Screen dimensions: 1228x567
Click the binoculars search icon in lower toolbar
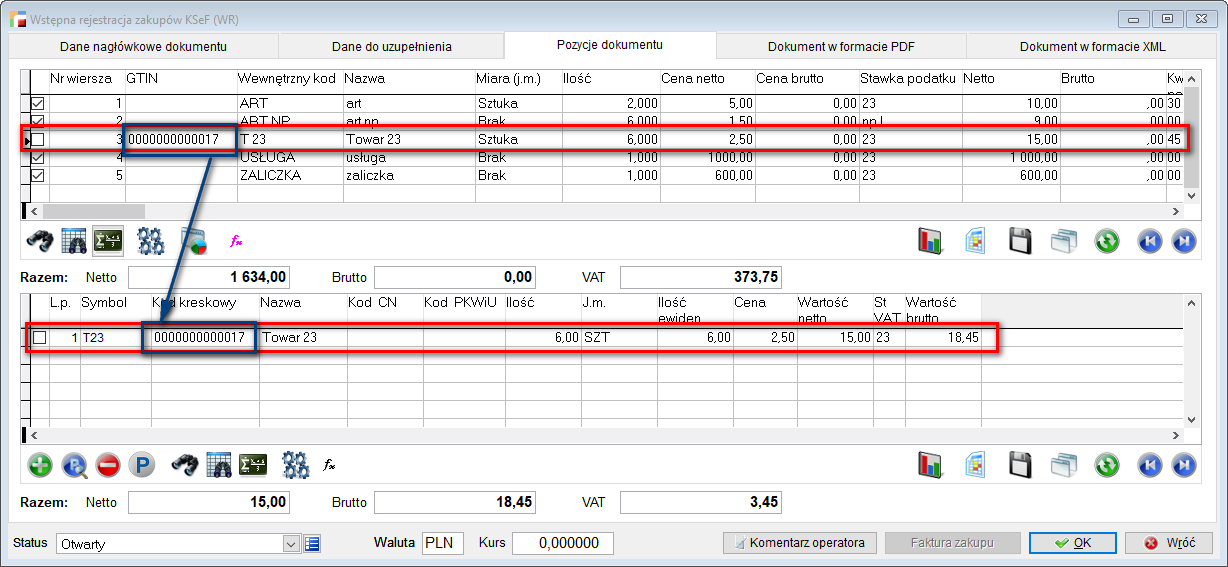(186, 465)
